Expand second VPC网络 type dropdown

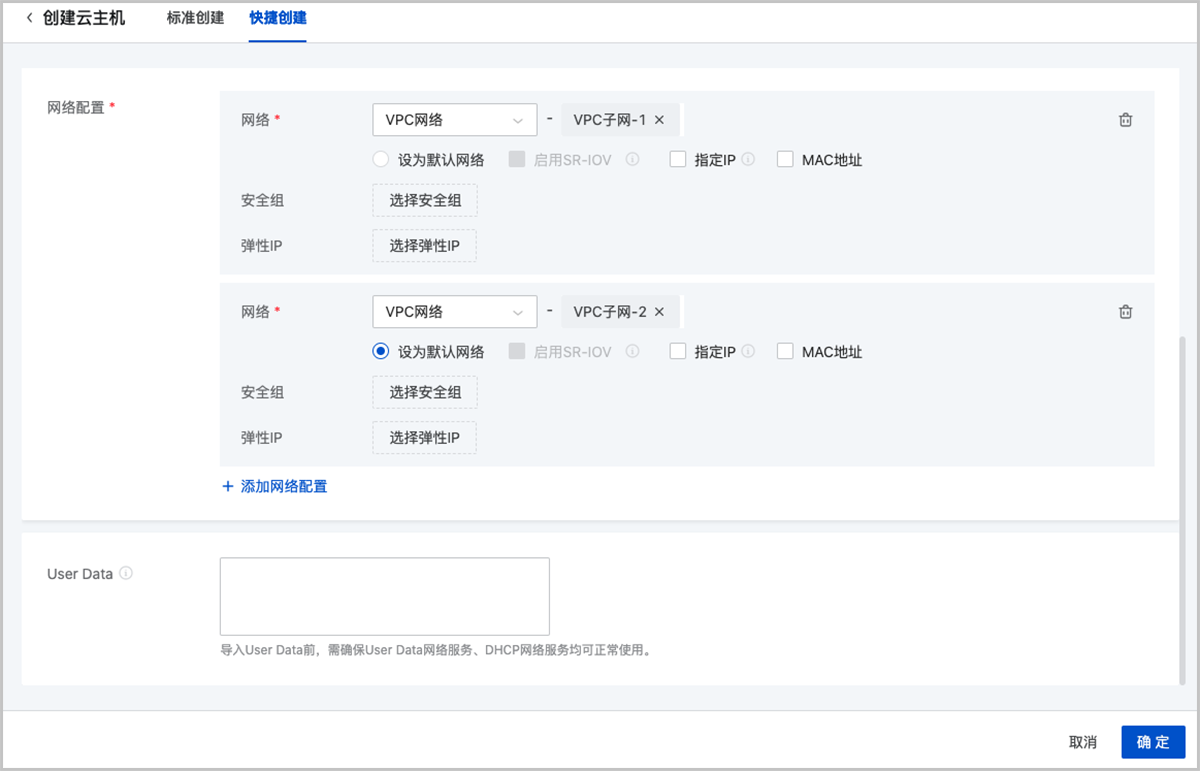coord(454,312)
